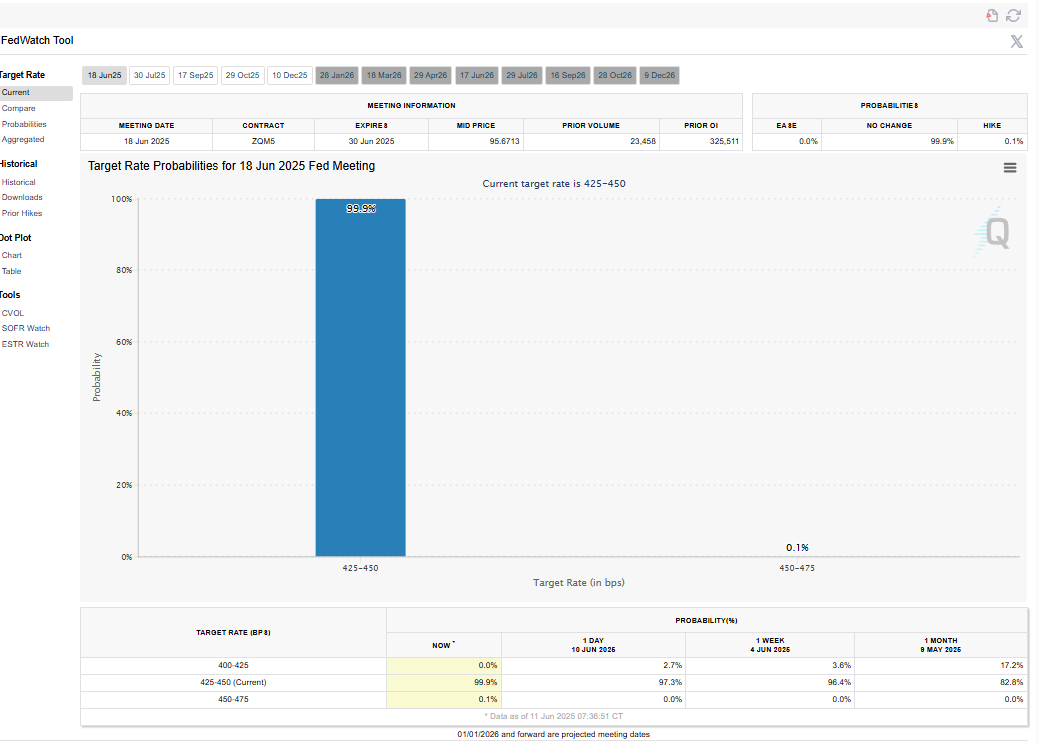The height and width of the screenshot is (745, 1039).
Task: Open Probabilities under Target Rate
Action: [x=24, y=124]
